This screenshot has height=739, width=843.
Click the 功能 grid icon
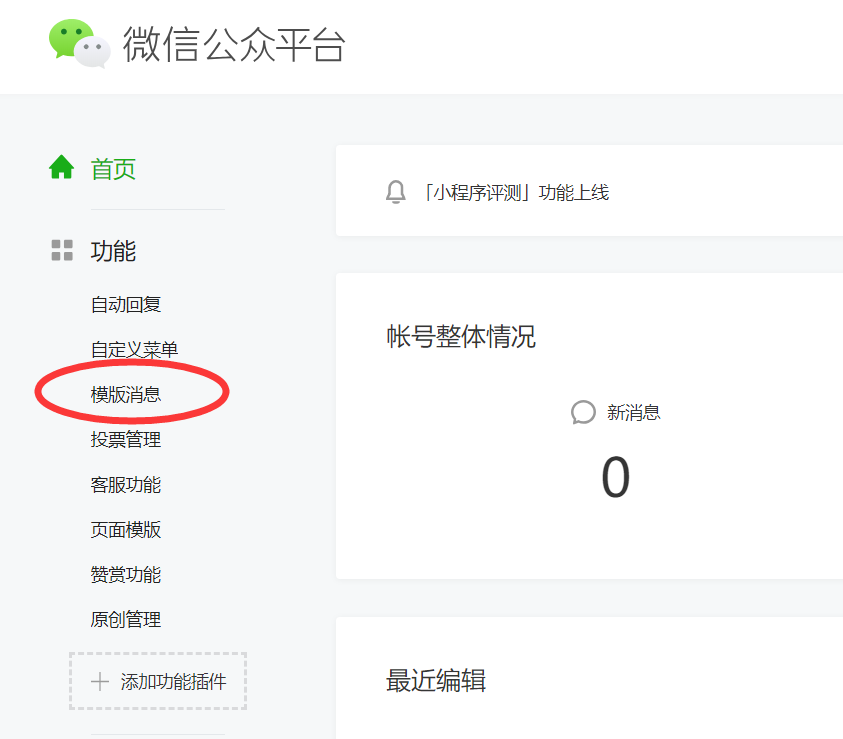[62, 250]
